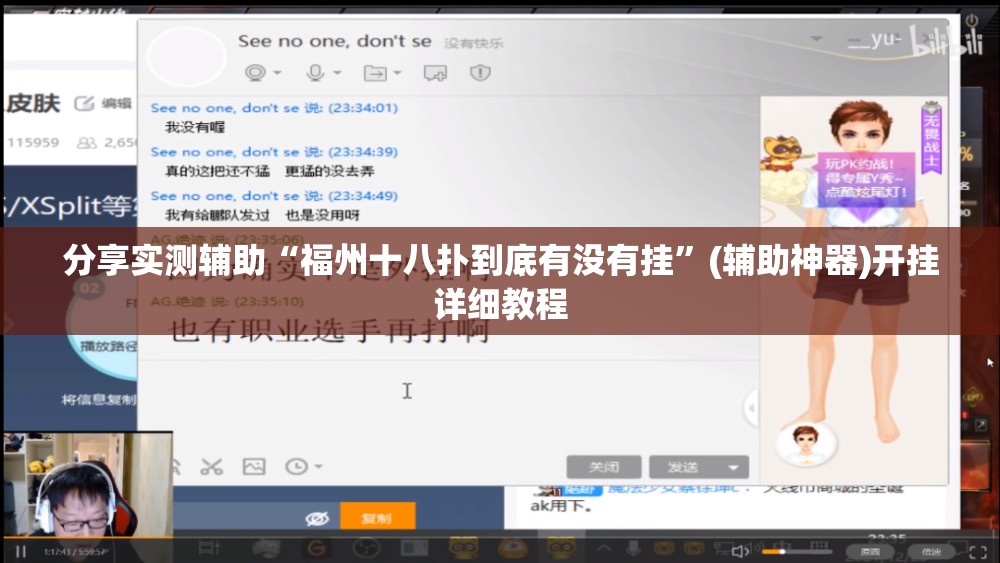This screenshot has width=1000, height=563.
Task: Toggle the crossed-eye hide icon beside 复制
Action: (x=317, y=518)
